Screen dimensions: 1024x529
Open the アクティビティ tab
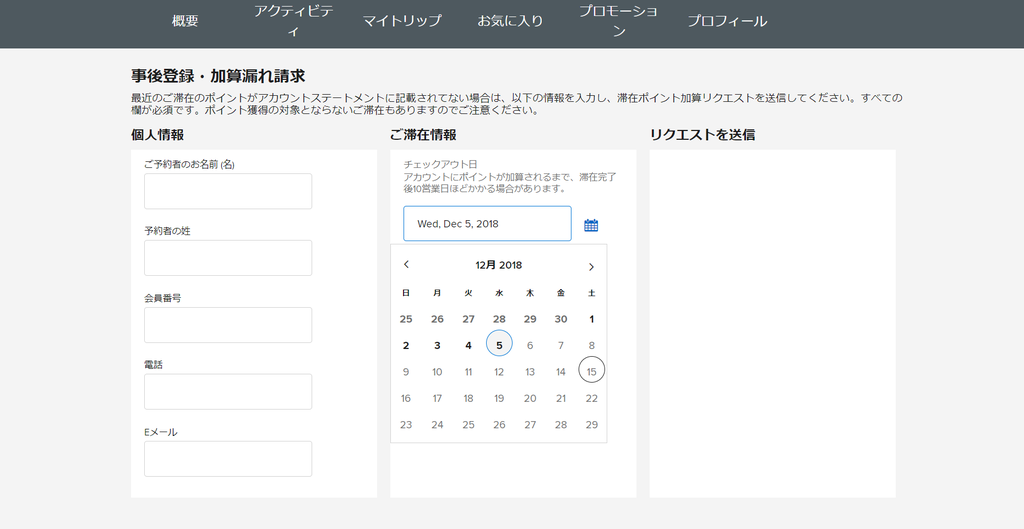tap(294, 21)
